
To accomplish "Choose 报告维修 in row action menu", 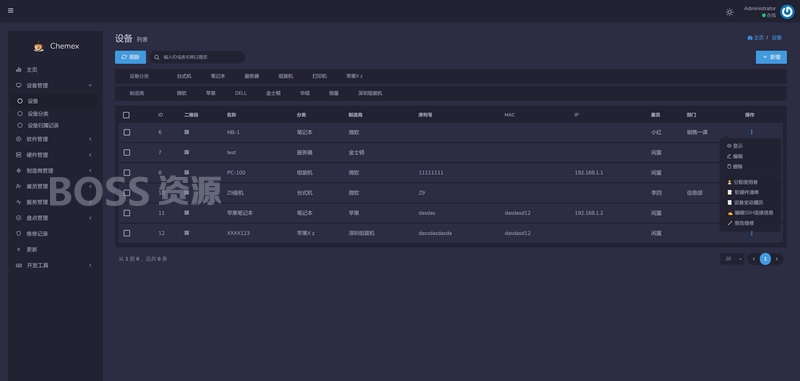I will (740, 223).
